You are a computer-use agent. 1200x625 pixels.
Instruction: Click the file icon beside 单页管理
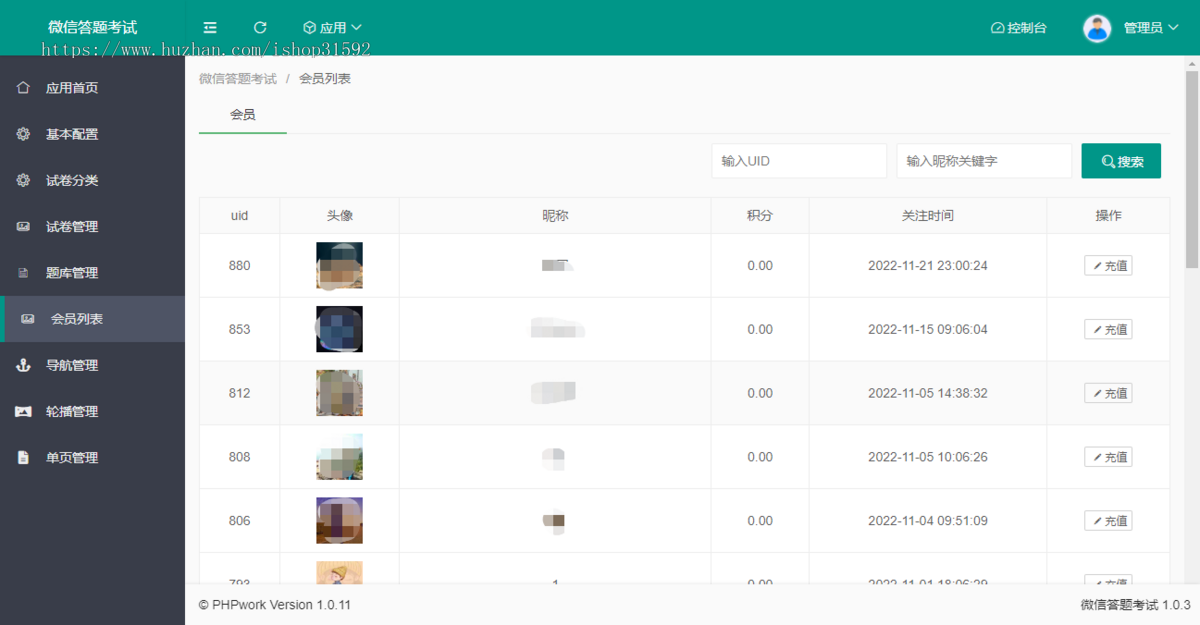click(23, 457)
